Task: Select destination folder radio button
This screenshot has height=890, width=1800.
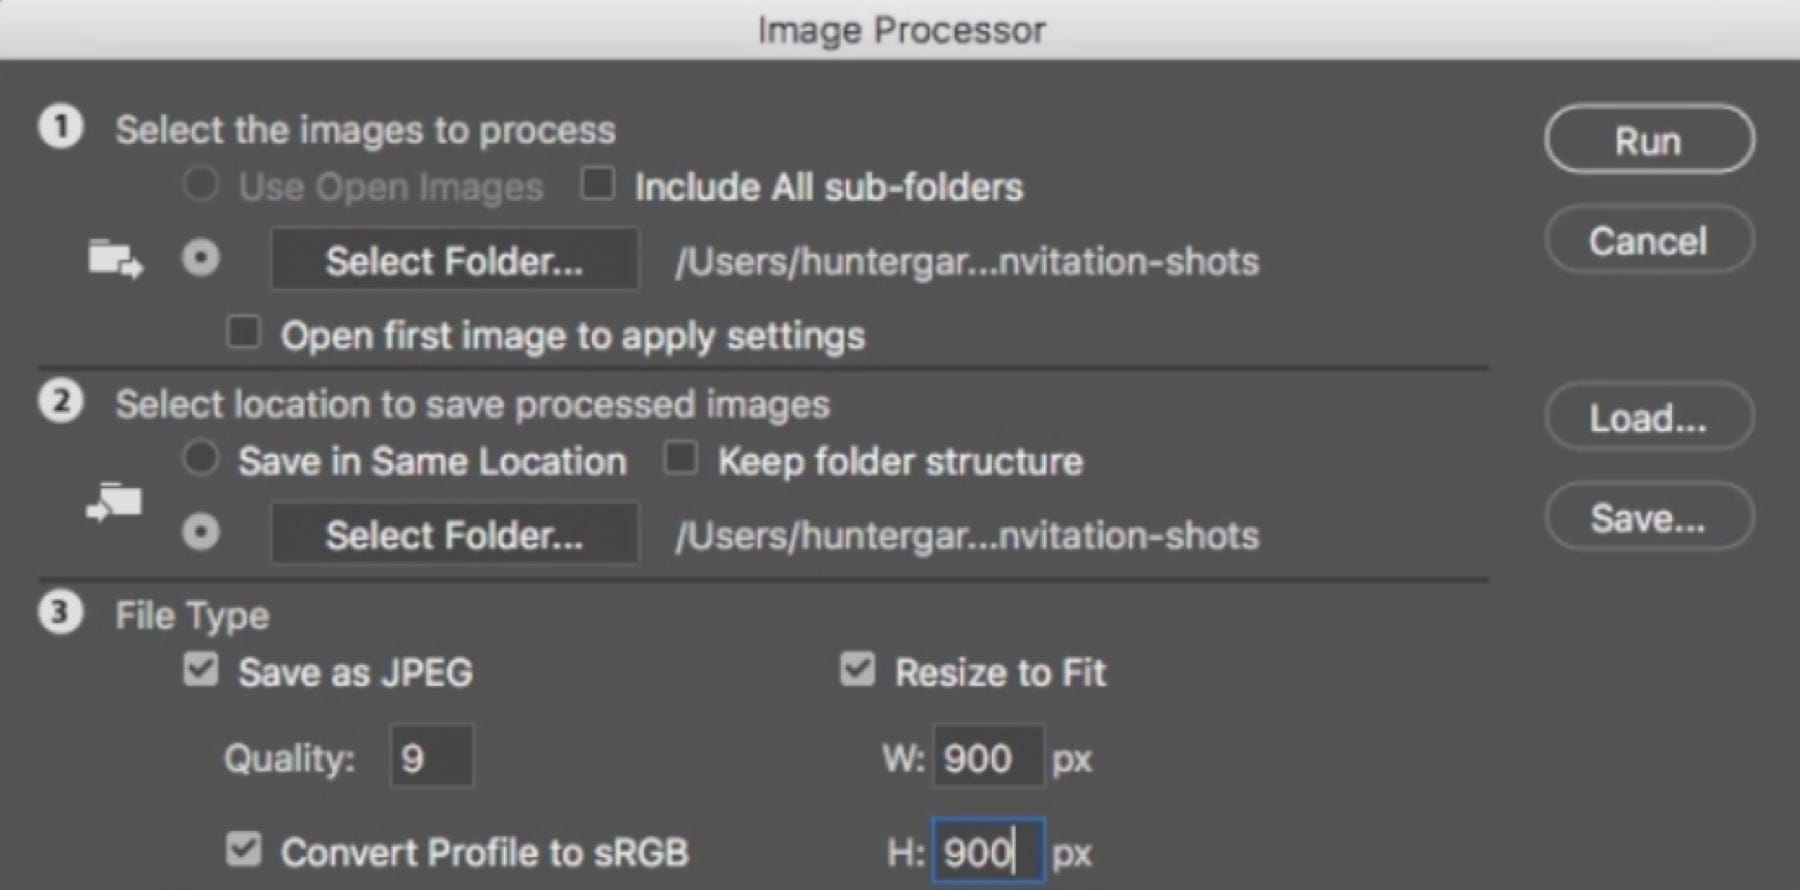Action: 201,532
